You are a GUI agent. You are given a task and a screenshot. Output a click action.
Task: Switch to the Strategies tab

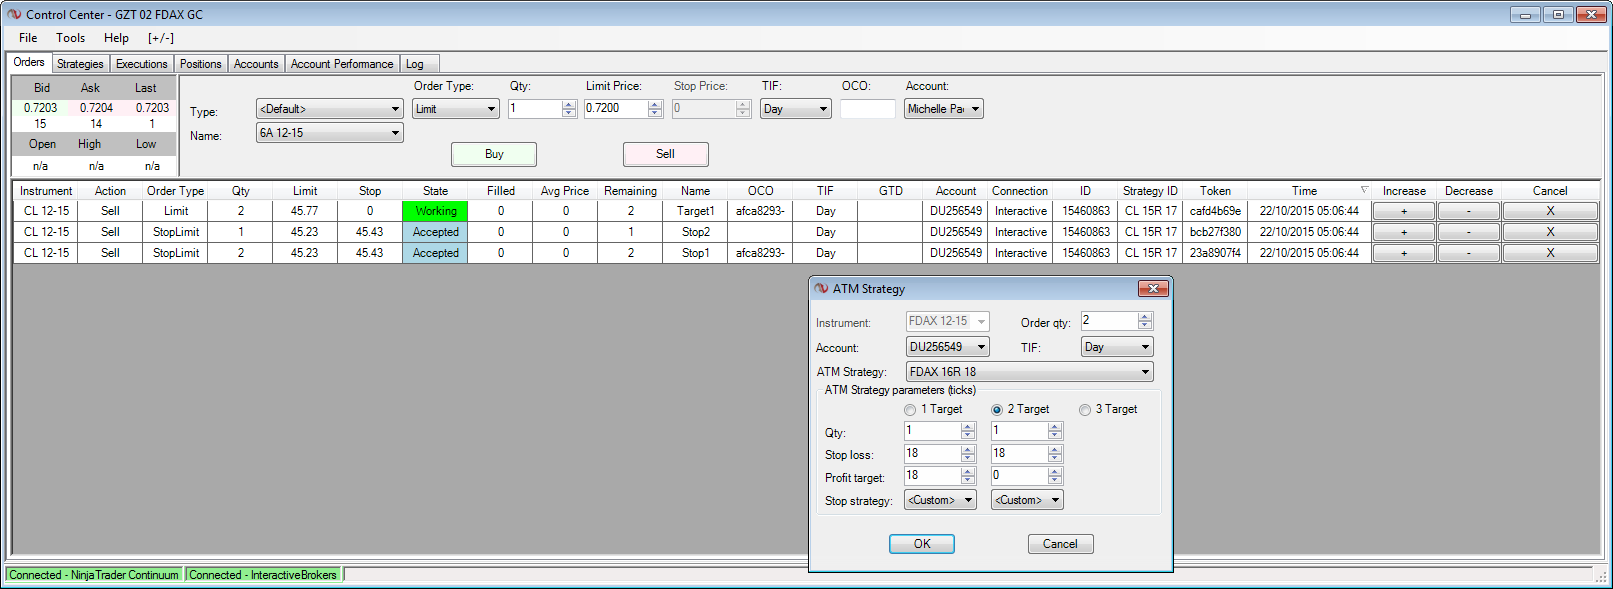pos(80,64)
